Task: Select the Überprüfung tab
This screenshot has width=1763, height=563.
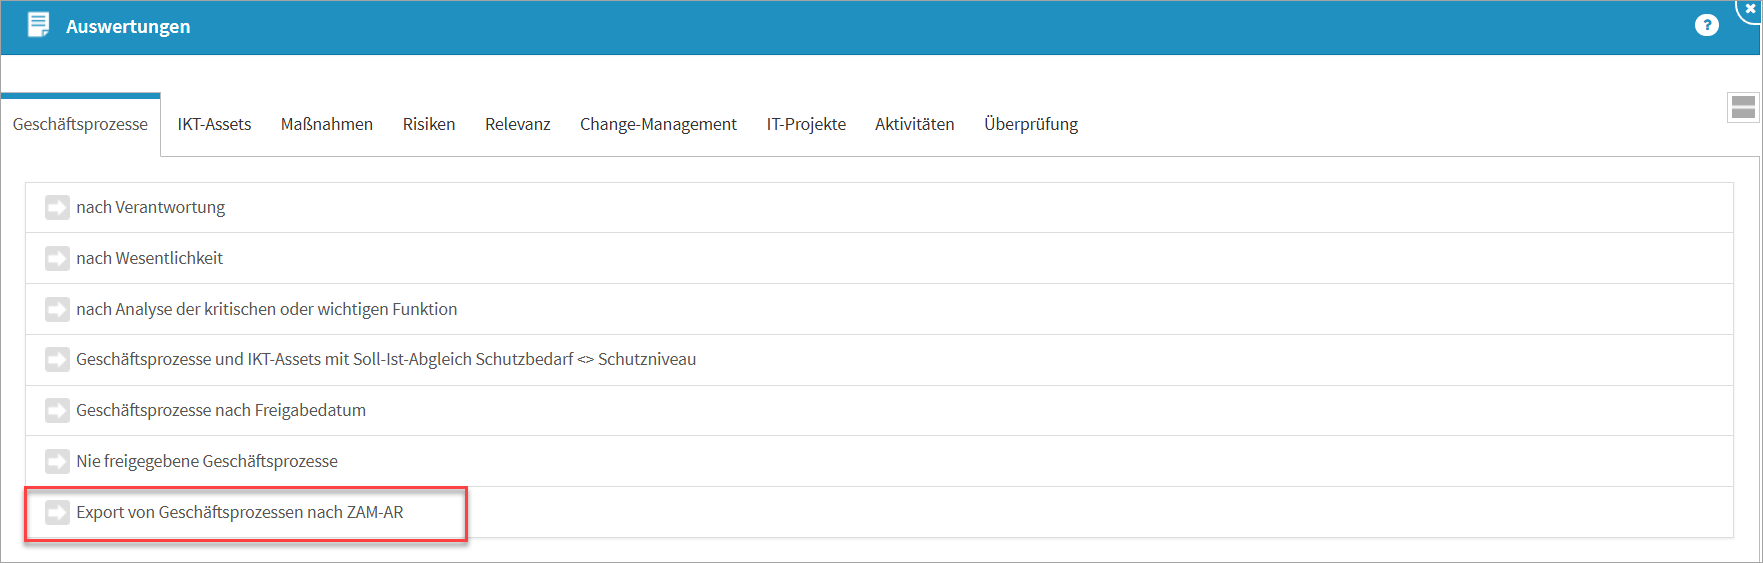Action: click(1030, 125)
